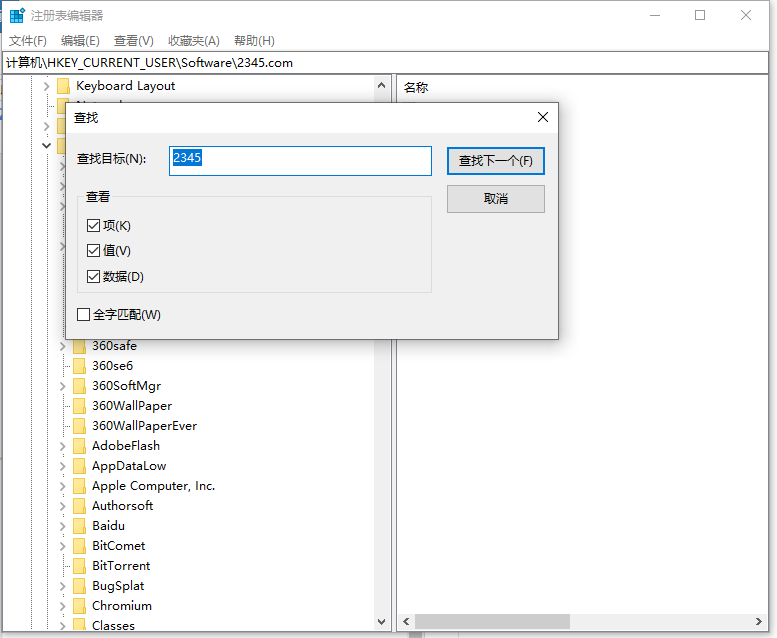Open the 文件(F) menu

point(28,41)
